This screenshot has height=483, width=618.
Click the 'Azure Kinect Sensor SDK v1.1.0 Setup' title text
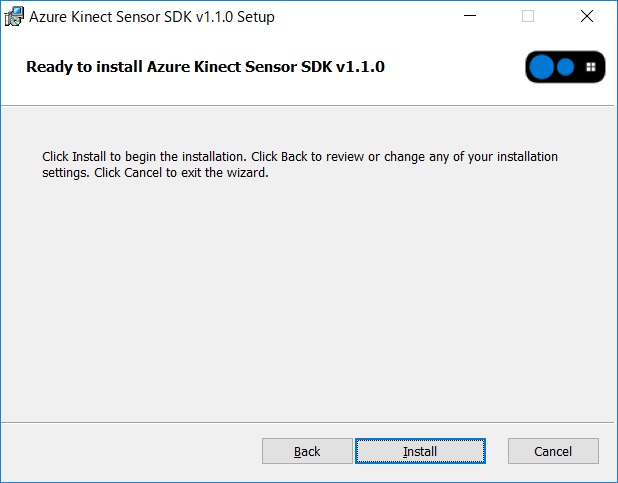click(152, 17)
